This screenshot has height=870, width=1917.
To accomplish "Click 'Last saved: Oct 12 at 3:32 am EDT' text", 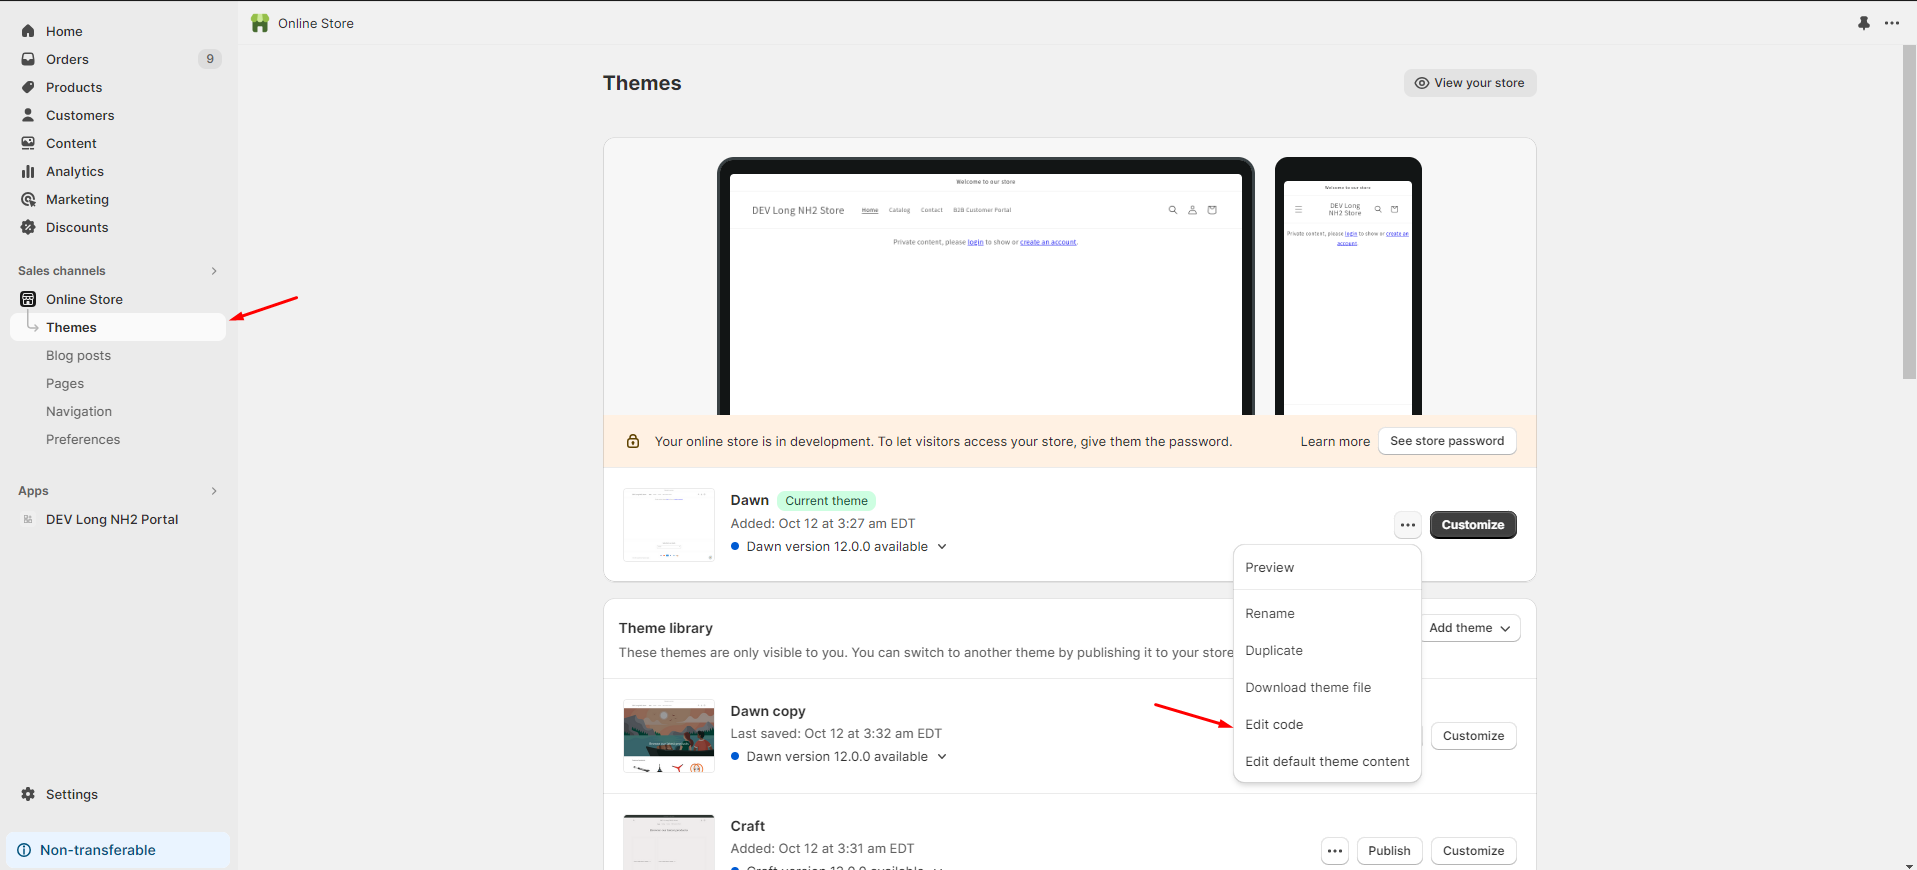I will [836, 734].
